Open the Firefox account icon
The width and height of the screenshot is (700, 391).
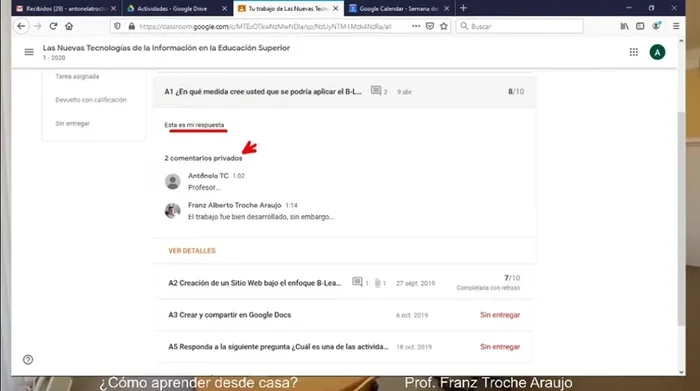pos(656,26)
